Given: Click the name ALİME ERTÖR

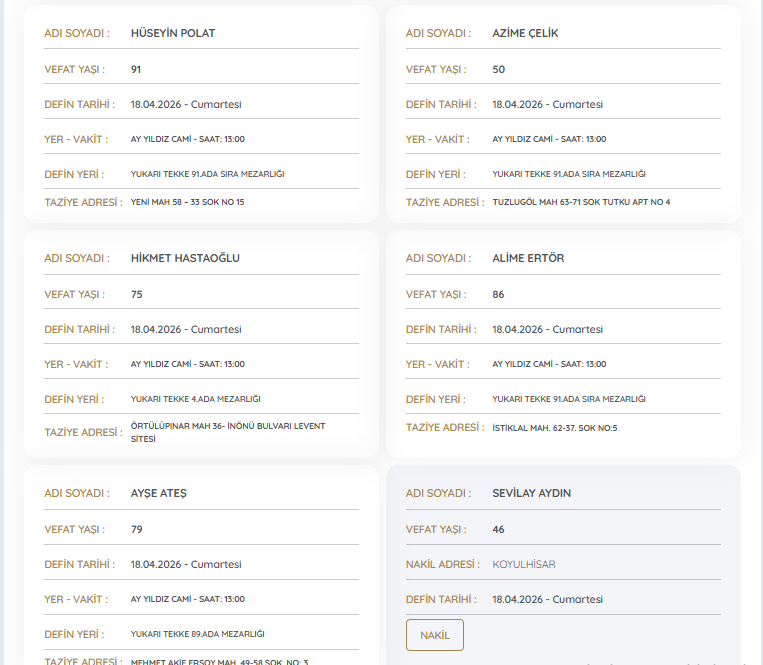Looking at the screenshot, I should [528, 258].
